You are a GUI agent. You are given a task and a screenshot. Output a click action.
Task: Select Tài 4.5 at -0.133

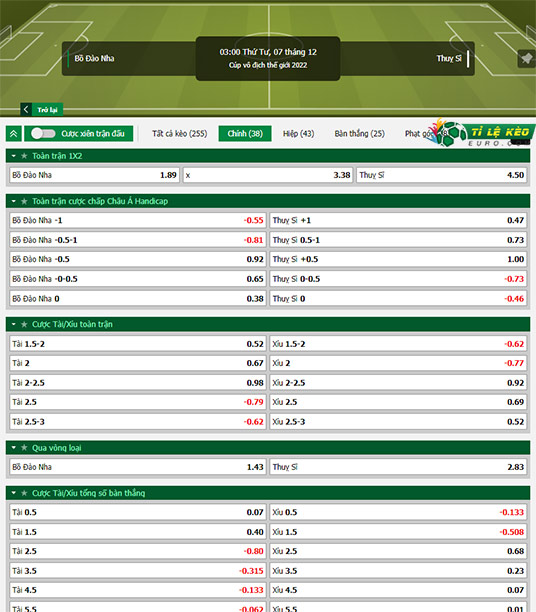pos(137,590)
